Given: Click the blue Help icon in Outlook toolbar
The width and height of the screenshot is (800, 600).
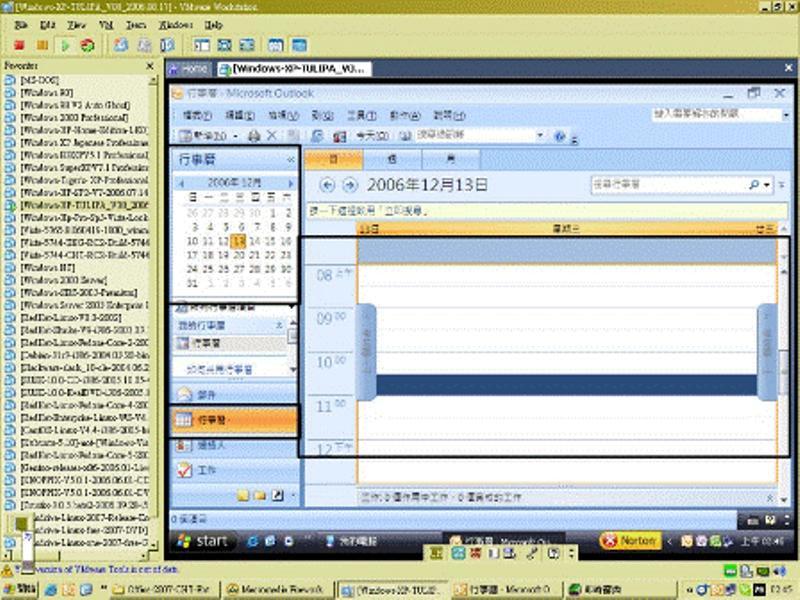Looking at the screenshot, I should coord(560,136).
